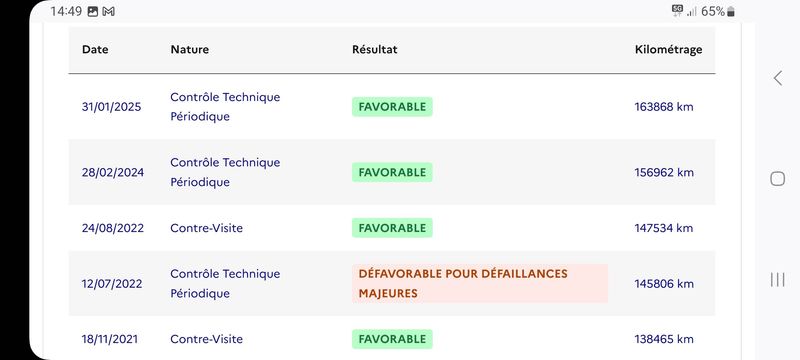Select the Résultat column header

click(x=374, y=49)
